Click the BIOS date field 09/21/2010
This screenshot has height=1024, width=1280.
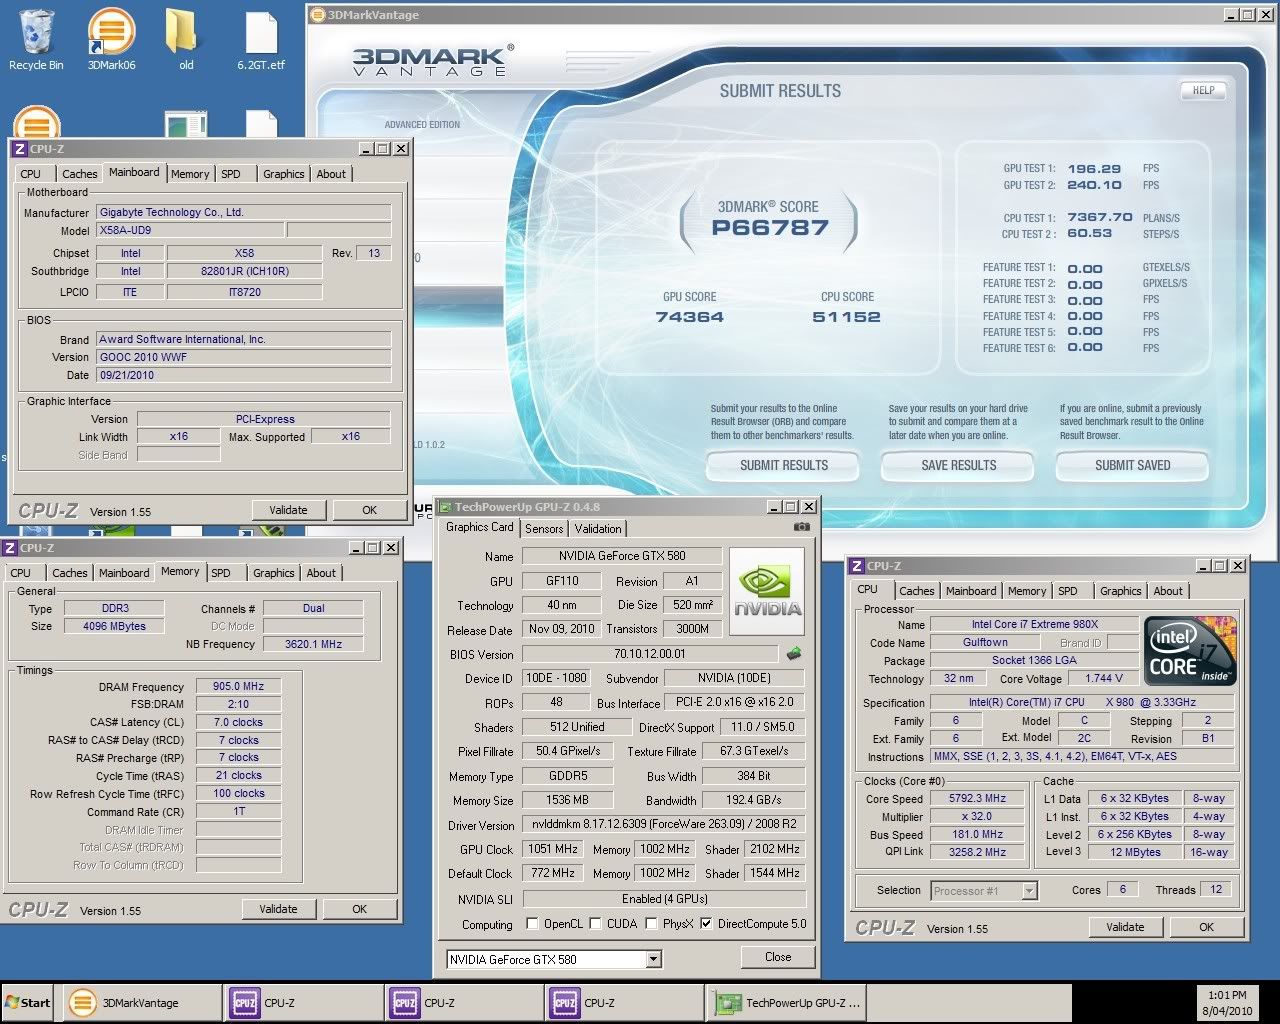tap(243, 375)
